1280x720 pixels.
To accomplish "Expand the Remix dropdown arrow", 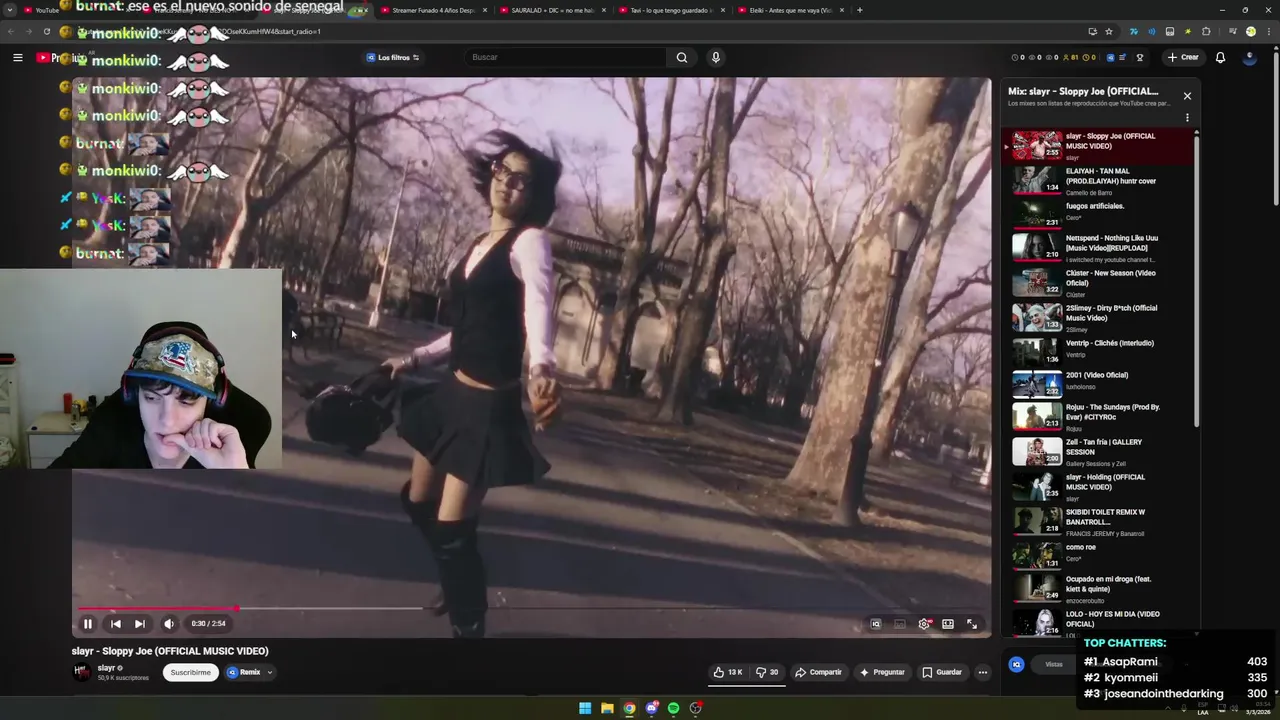I will 270,672.
